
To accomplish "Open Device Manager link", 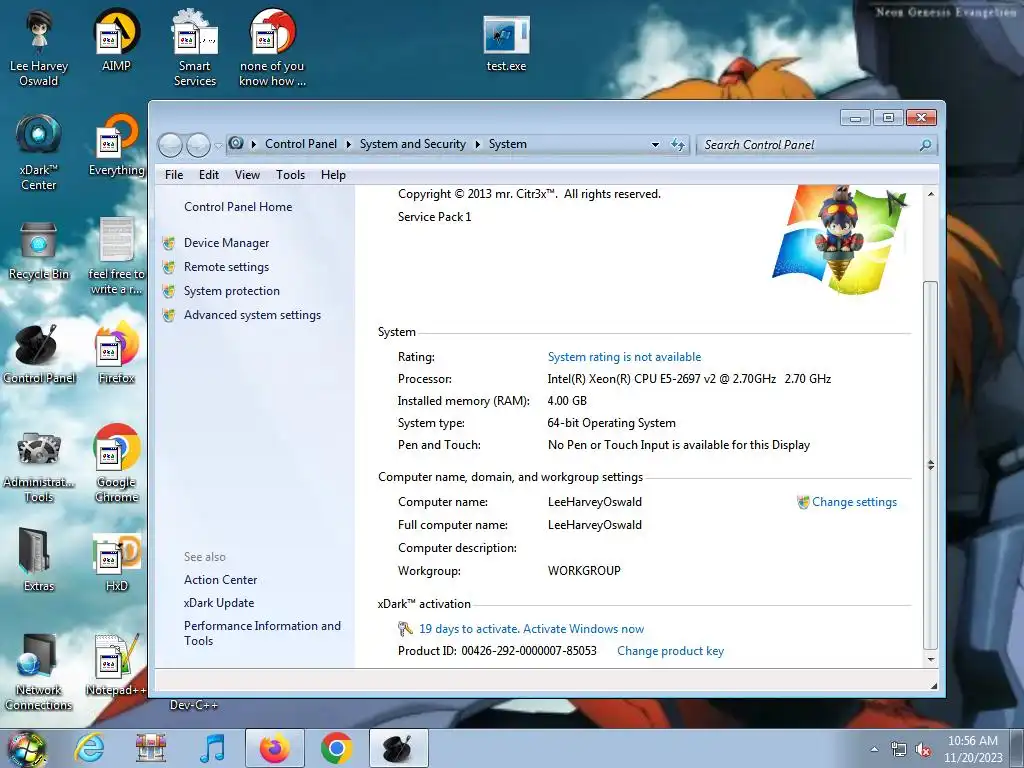I will [226, 242].
